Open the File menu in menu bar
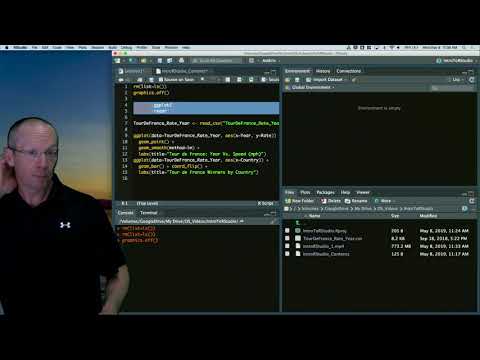Image resolution: width=480 pixels, height=360 pixels. [34, 48]
